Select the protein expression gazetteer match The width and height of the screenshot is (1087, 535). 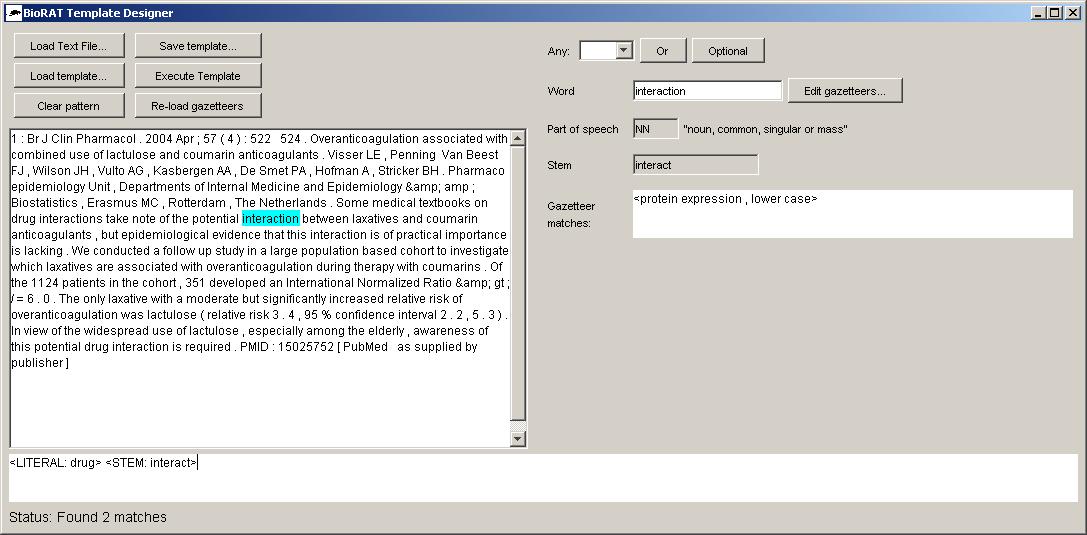click(725, 199)
